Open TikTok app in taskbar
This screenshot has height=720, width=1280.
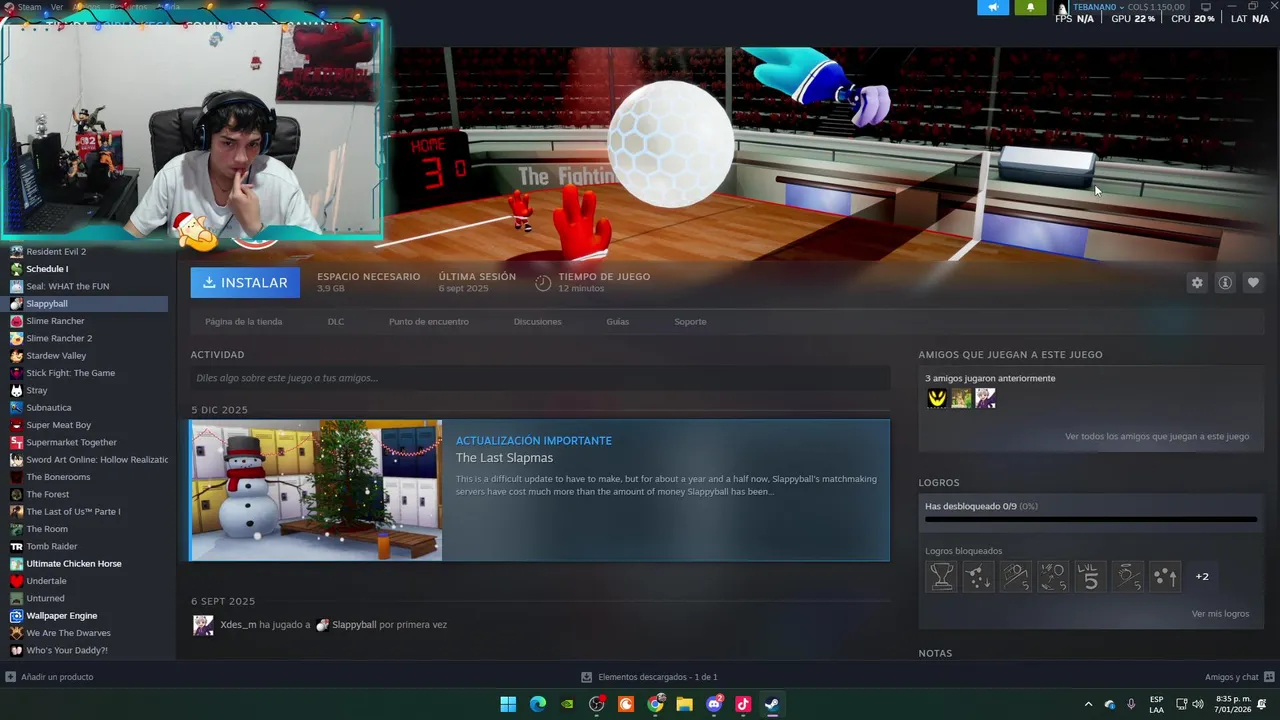[743, 704]
